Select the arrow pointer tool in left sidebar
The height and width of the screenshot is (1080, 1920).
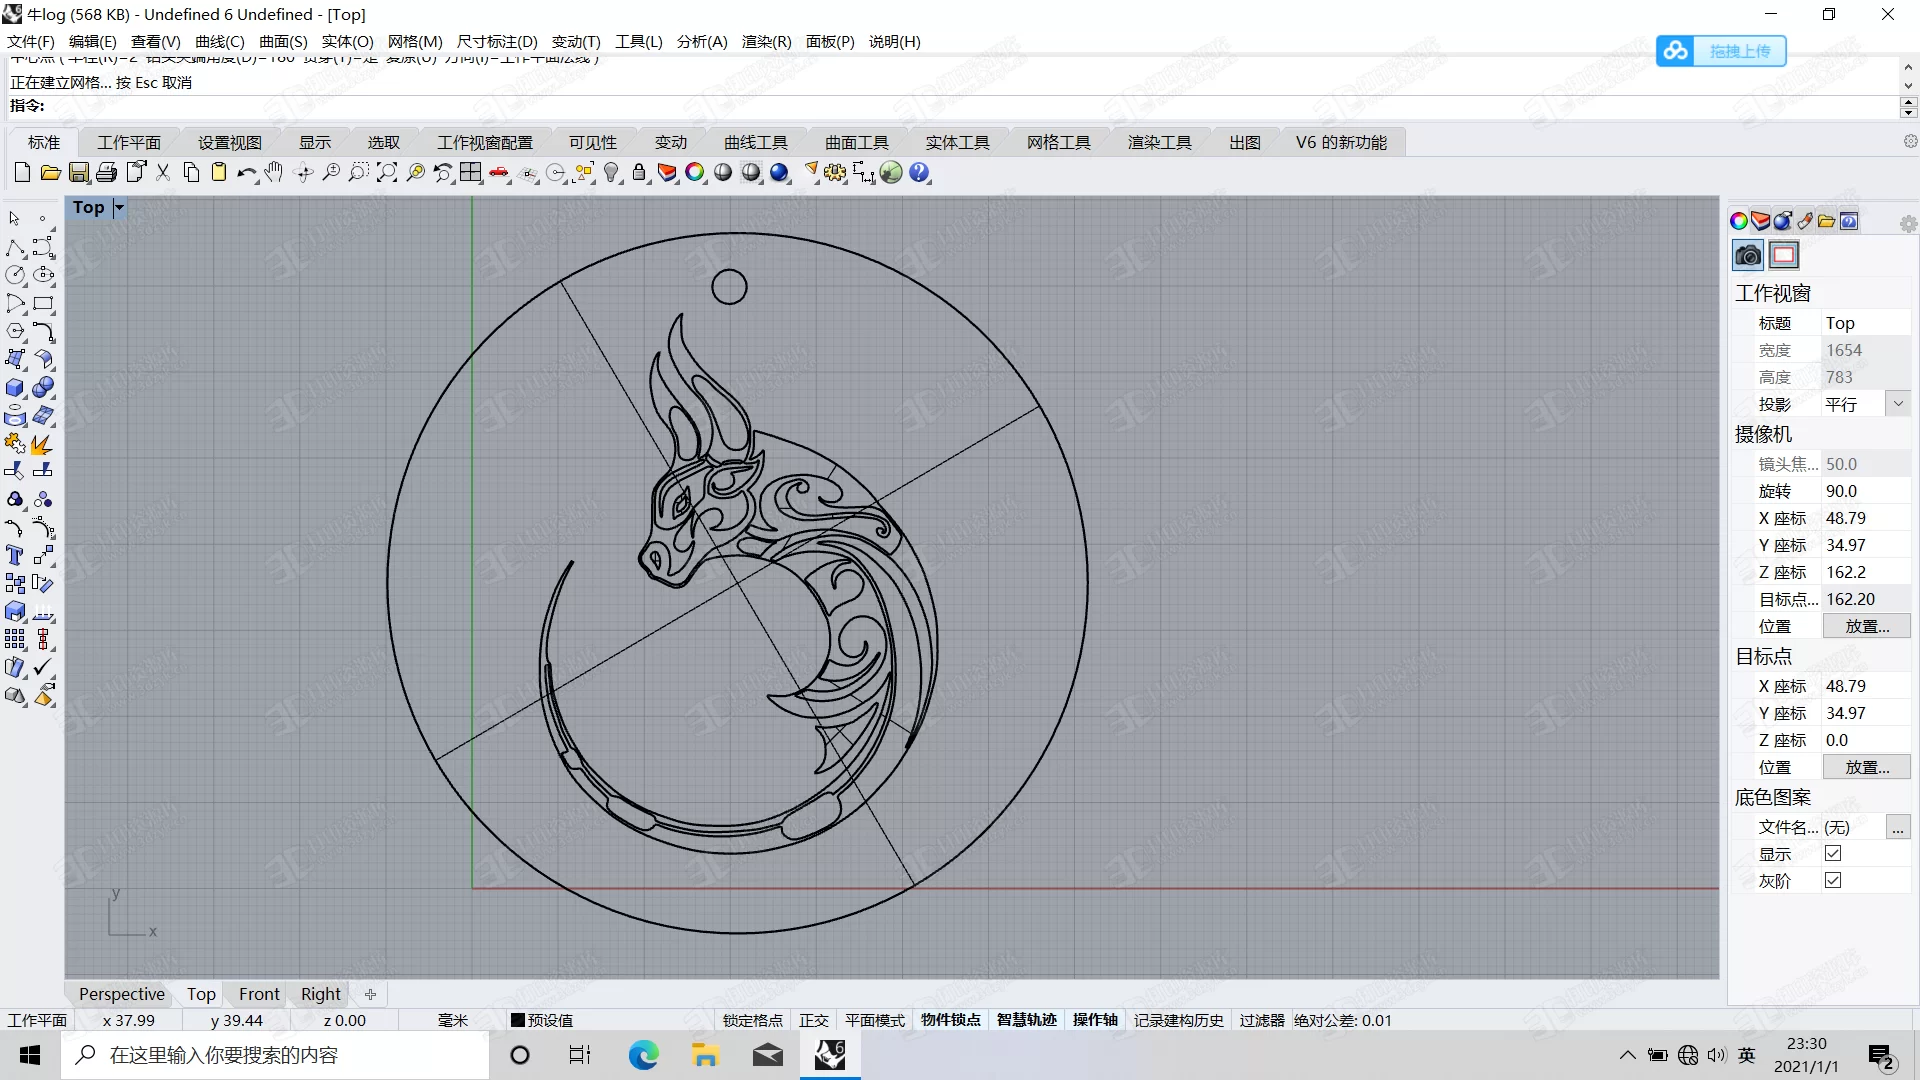pyautogui.click(x=15, y=219)
